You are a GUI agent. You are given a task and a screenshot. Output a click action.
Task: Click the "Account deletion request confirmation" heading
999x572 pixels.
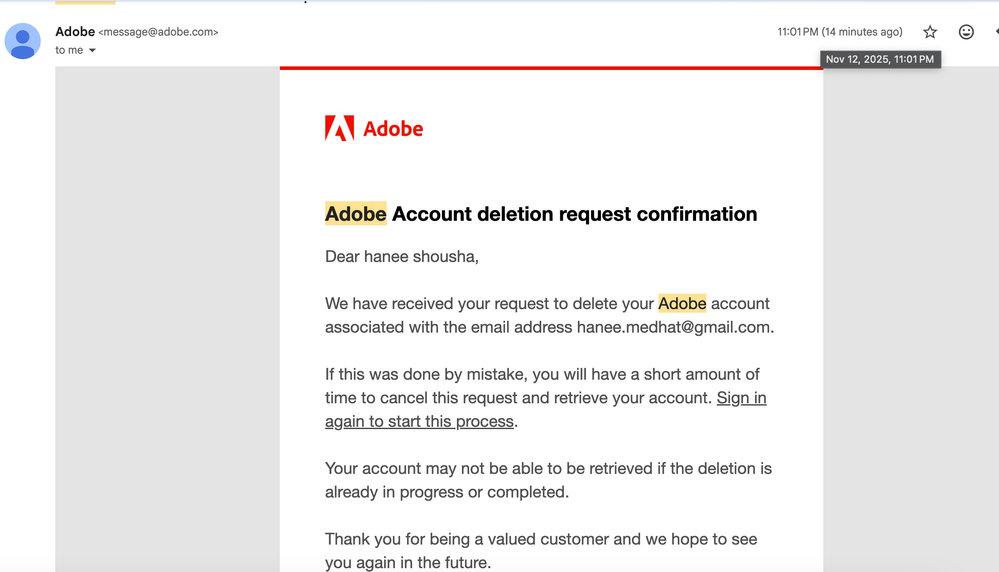[x=574, y=214]
